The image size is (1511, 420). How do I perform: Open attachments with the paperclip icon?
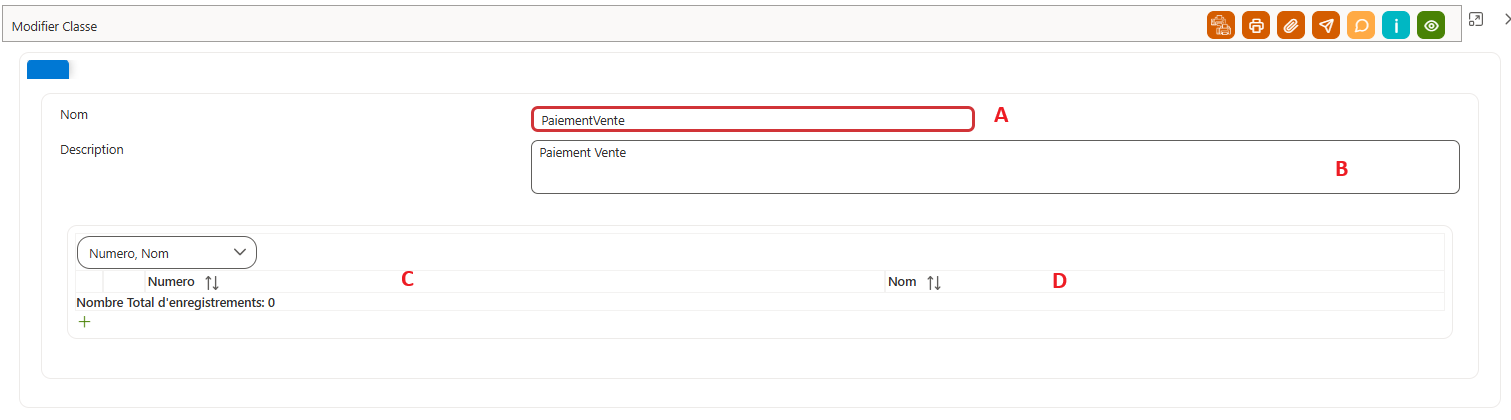click(1291, 26)
